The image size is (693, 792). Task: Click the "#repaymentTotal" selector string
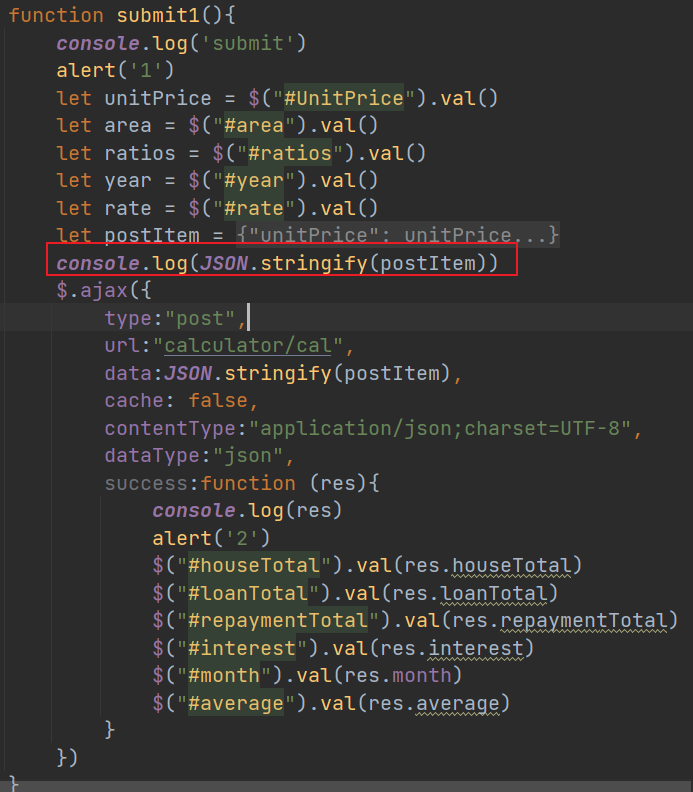(278, 621)
